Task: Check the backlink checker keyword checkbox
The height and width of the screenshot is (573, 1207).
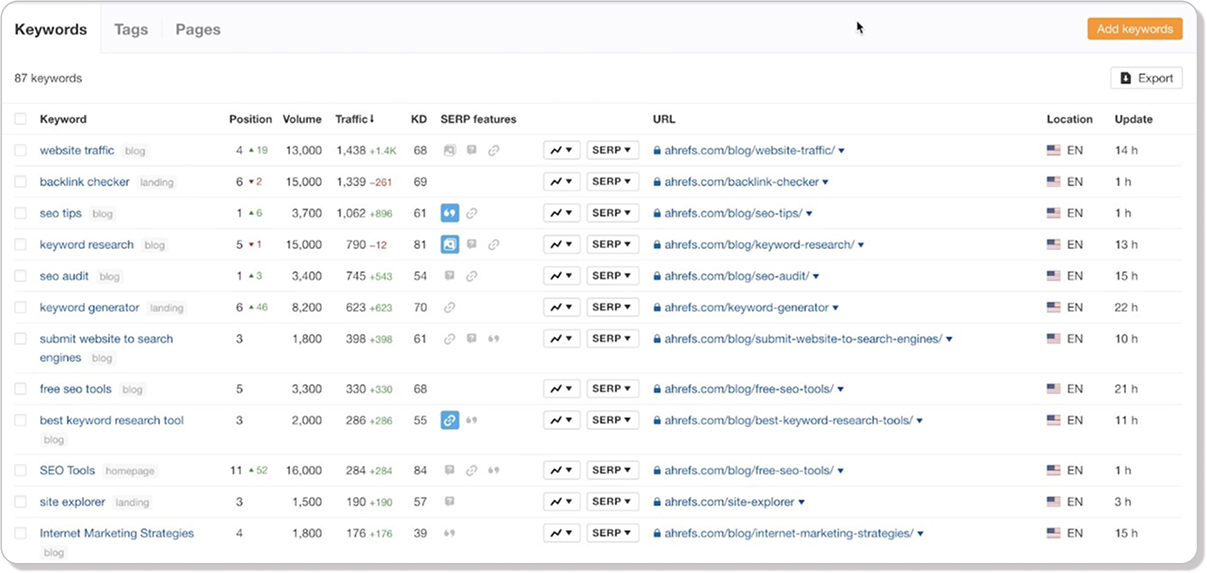Action: tap(21, 182)
